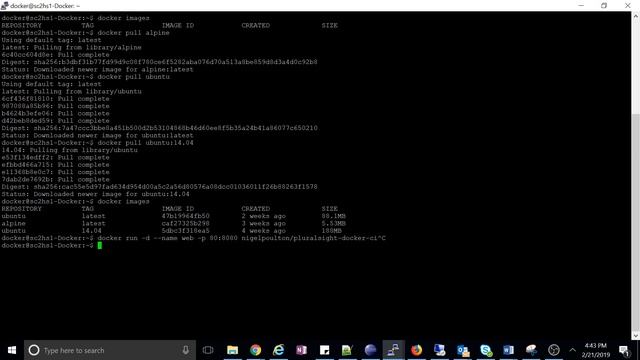This screenshot has height=360, width=640.
Task: Click the '4 weeks ago' created value
Action: click(263, 231)
